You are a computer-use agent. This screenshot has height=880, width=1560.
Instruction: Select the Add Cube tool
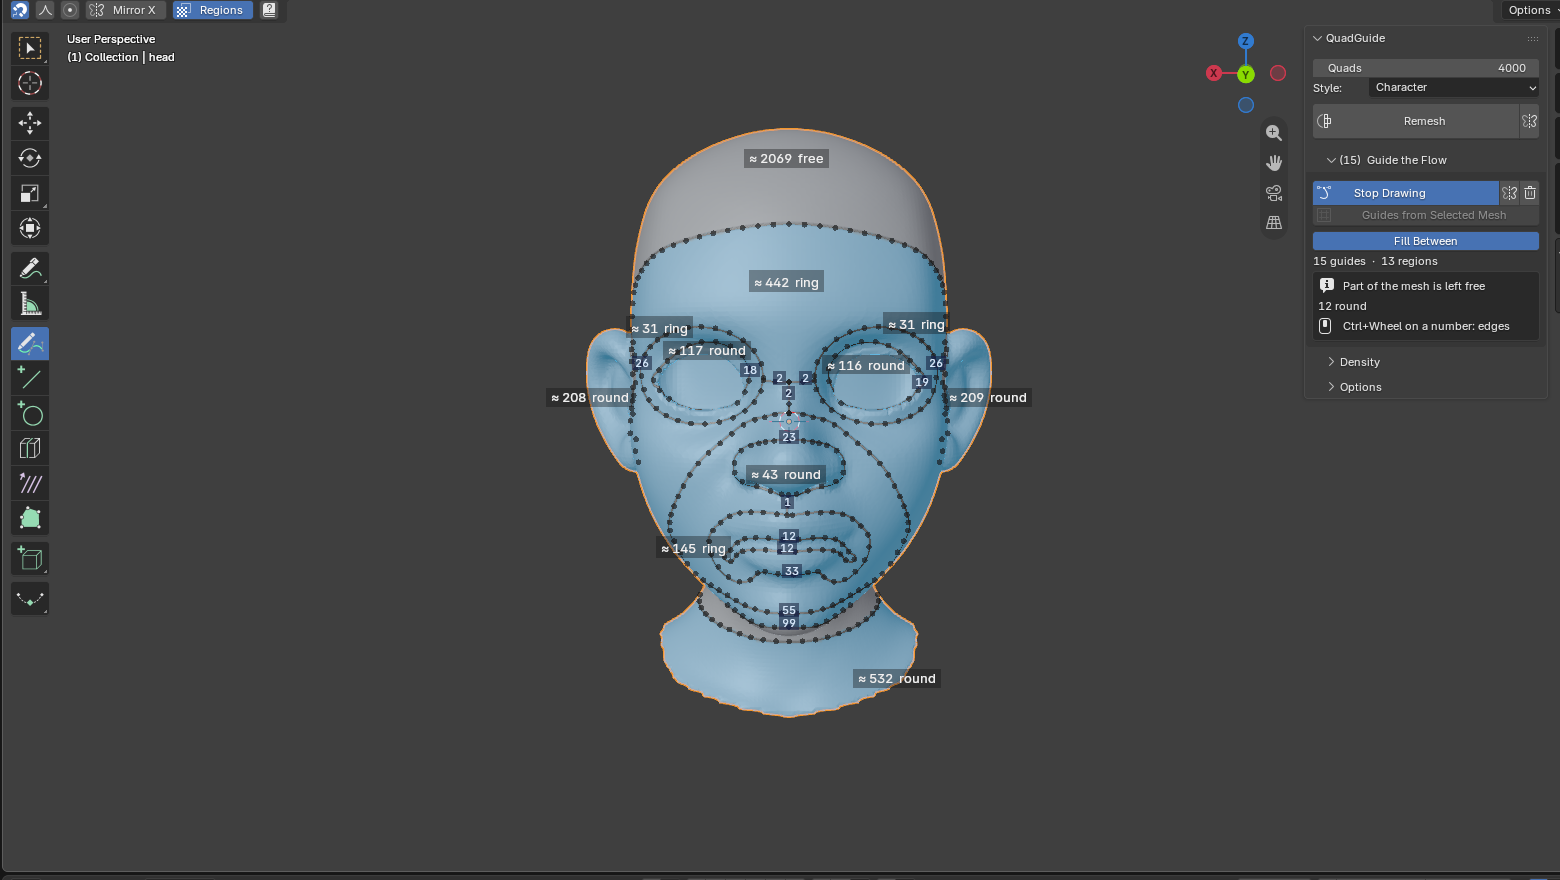point(30,558)
